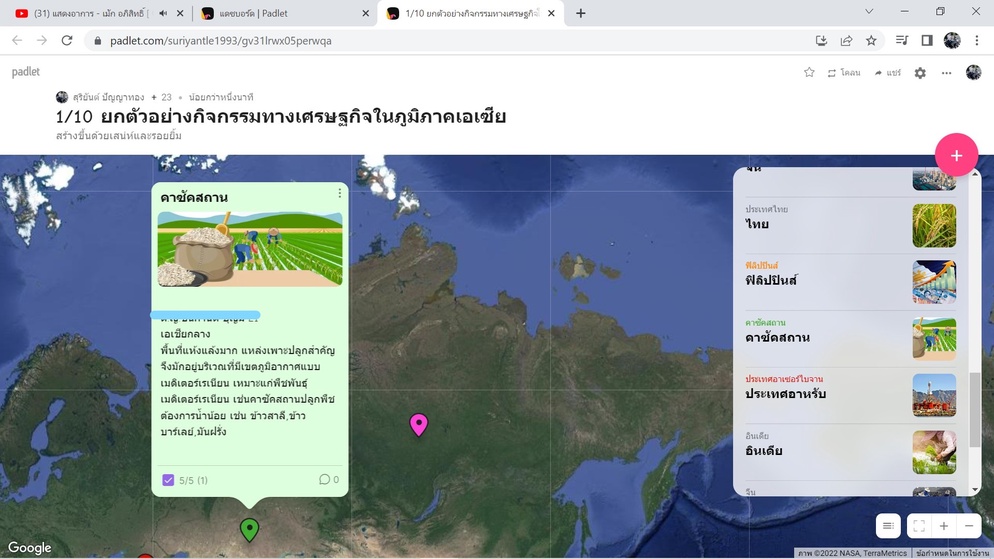
Task: Zoom in the map with plus button
Action: click(943, 525)
